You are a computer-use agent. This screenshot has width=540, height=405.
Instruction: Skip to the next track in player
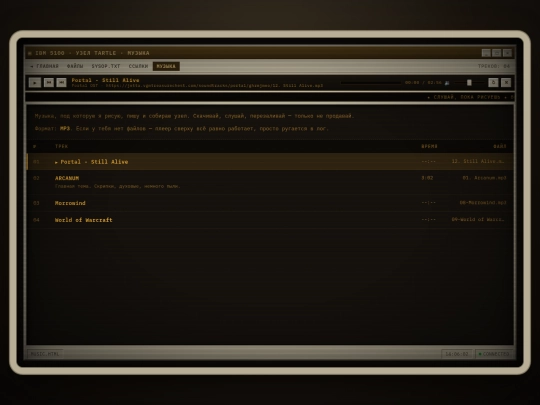61,82
